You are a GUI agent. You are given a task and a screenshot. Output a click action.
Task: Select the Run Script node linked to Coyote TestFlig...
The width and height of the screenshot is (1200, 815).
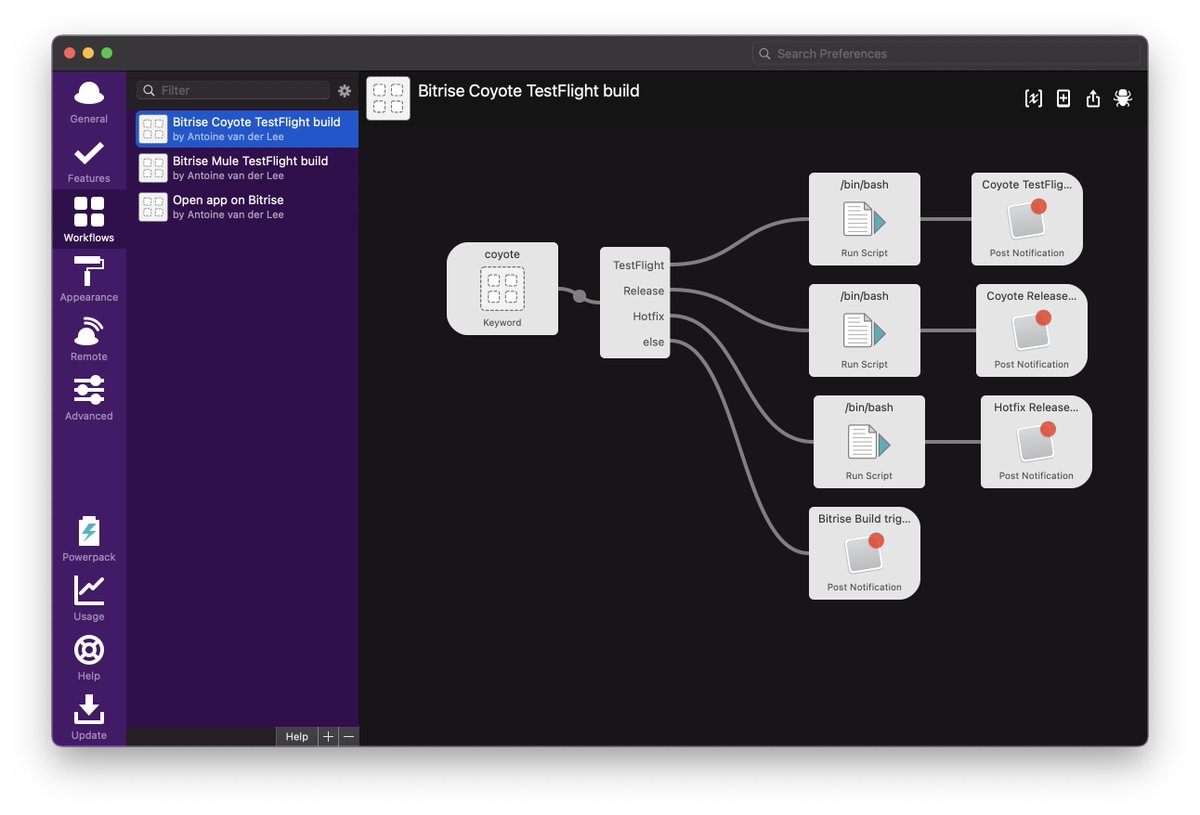click(864, 219)
